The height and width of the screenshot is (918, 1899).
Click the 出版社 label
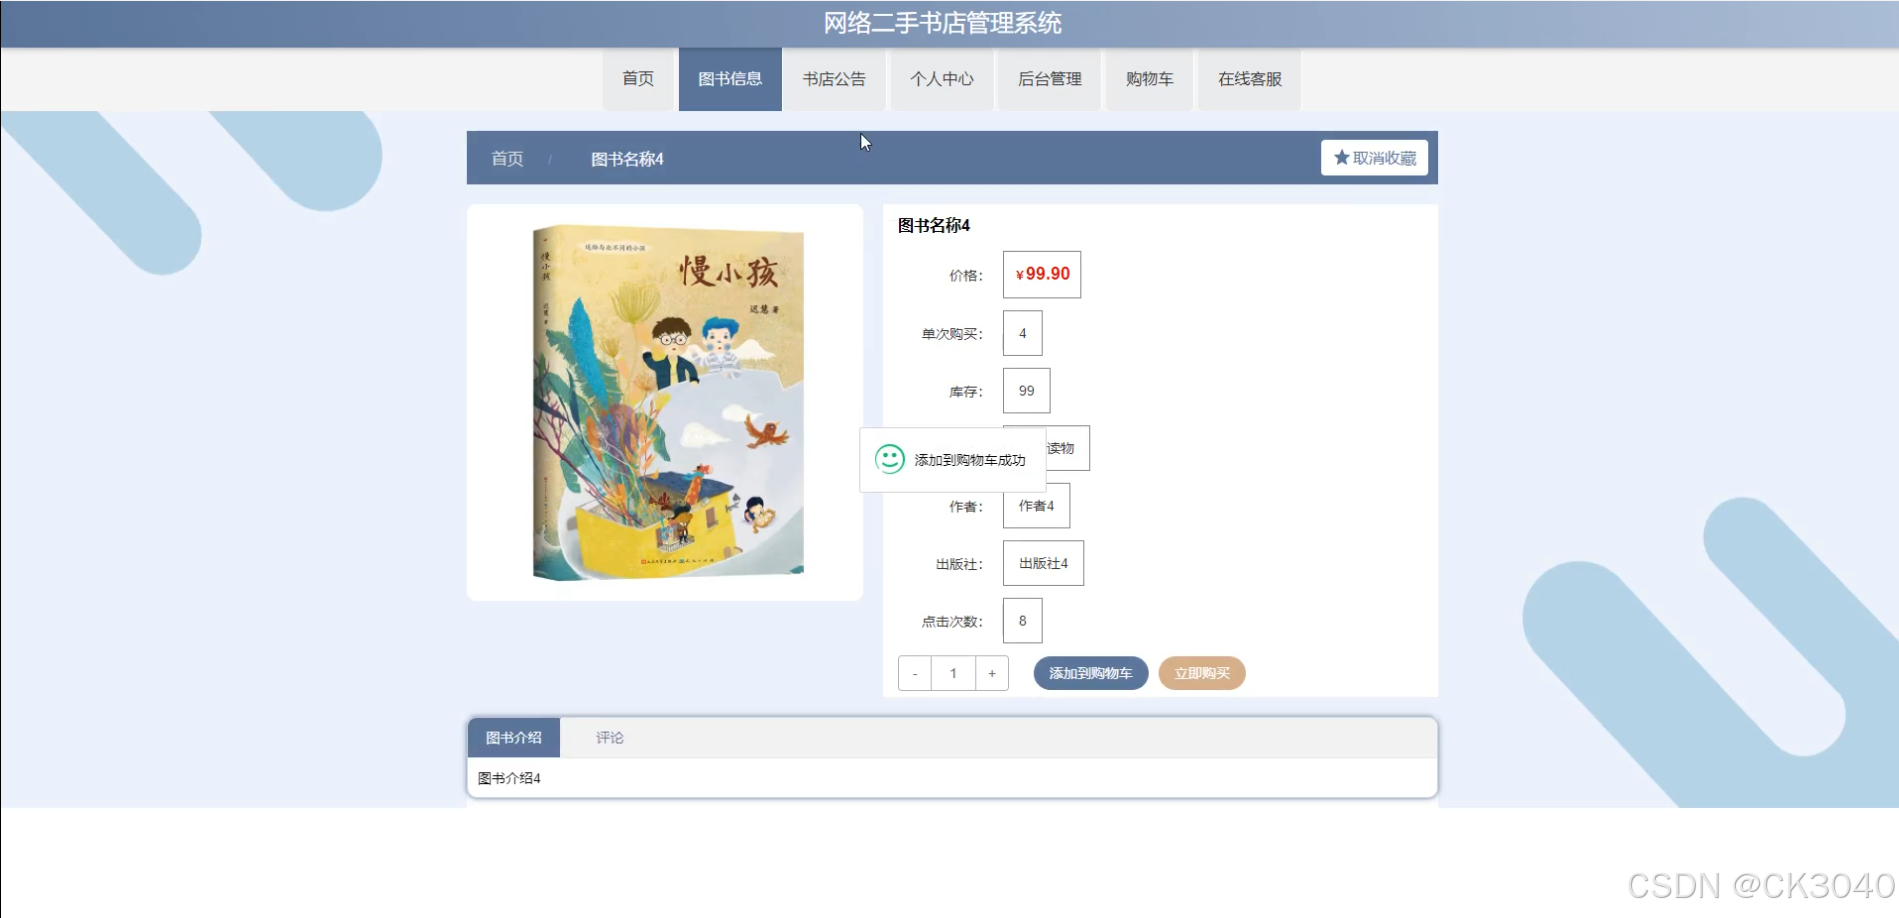point(959,564)
